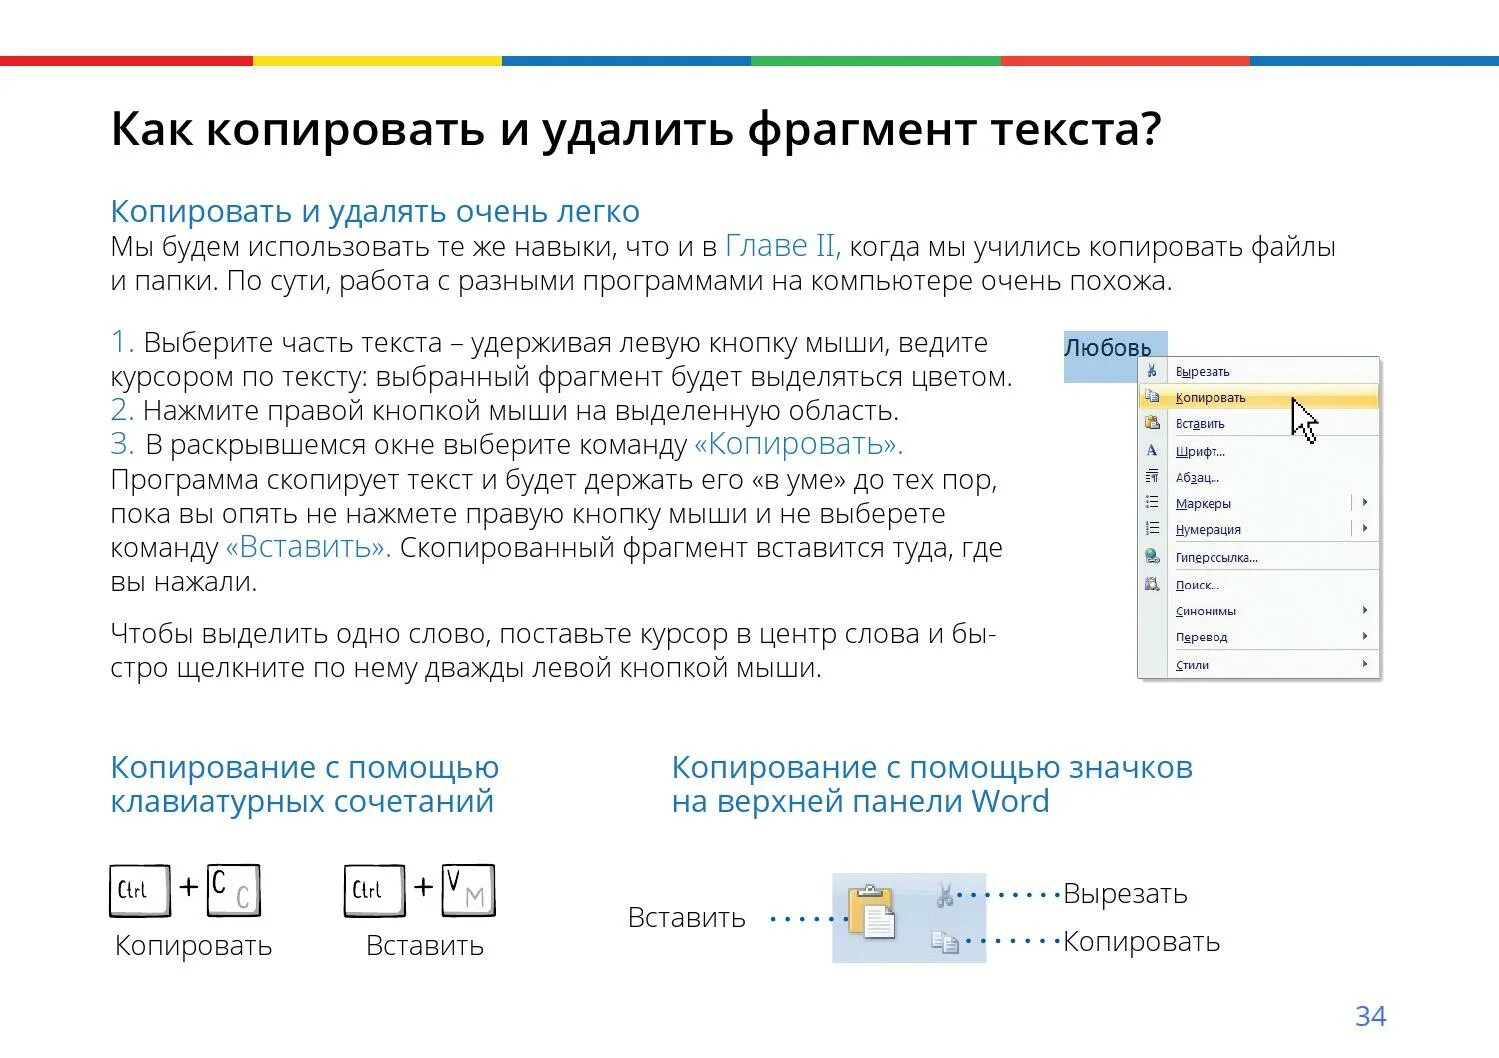Expand the arrow next to Синонимы

click(1365, 610)
